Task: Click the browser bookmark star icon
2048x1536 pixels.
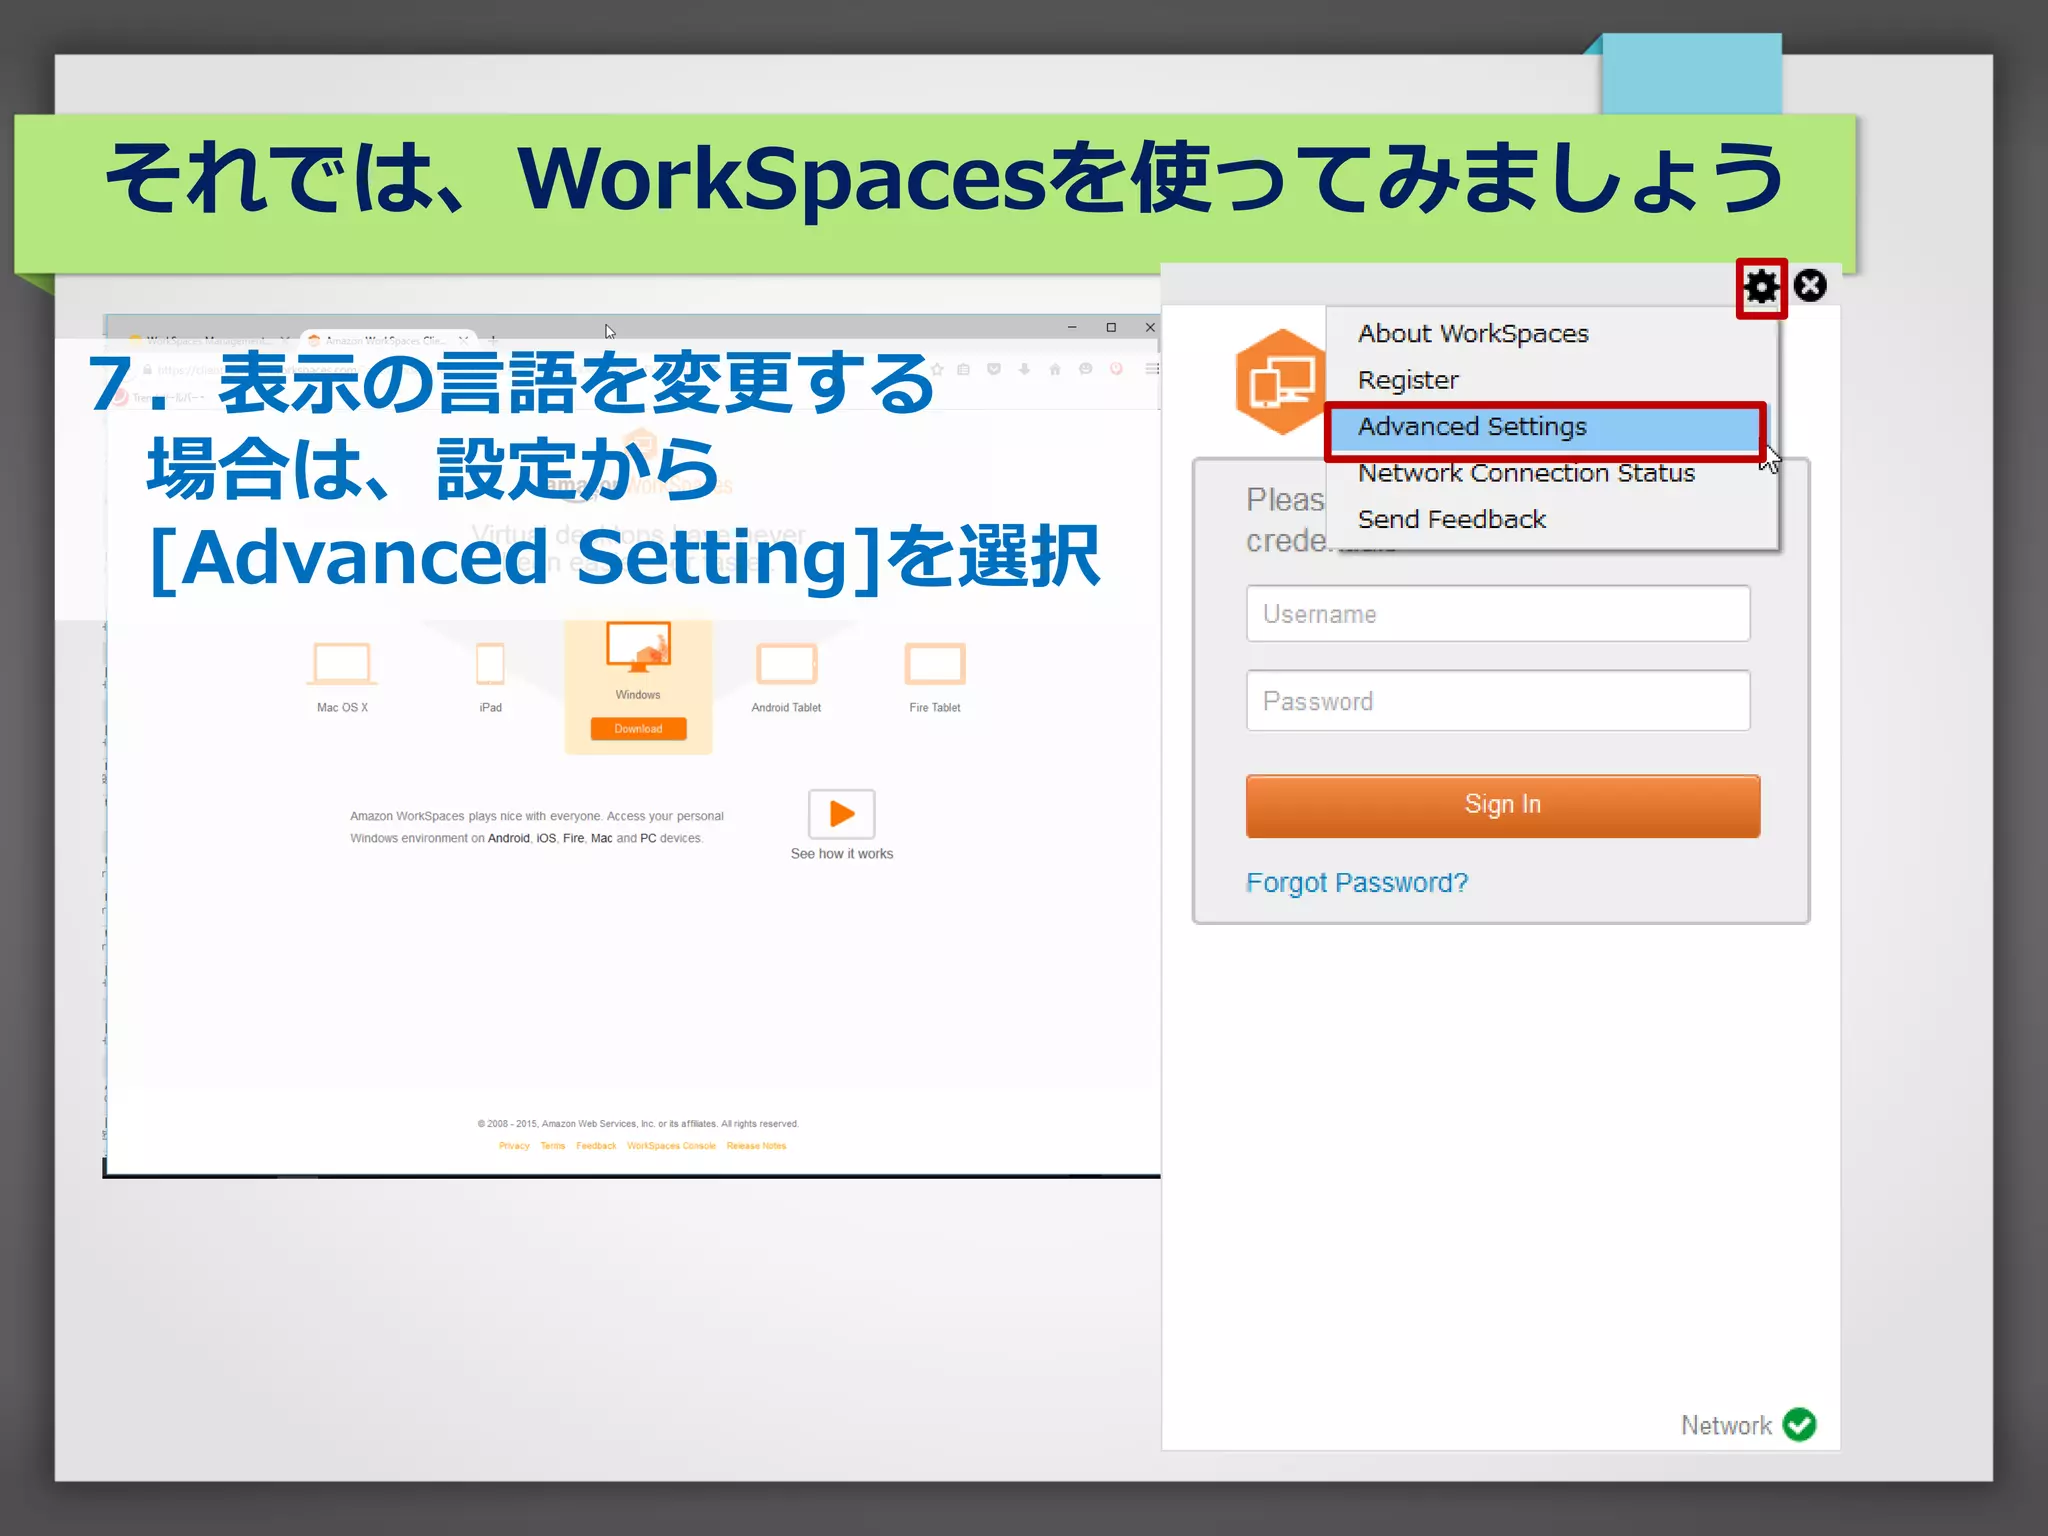Action: (x=937, y=369)
